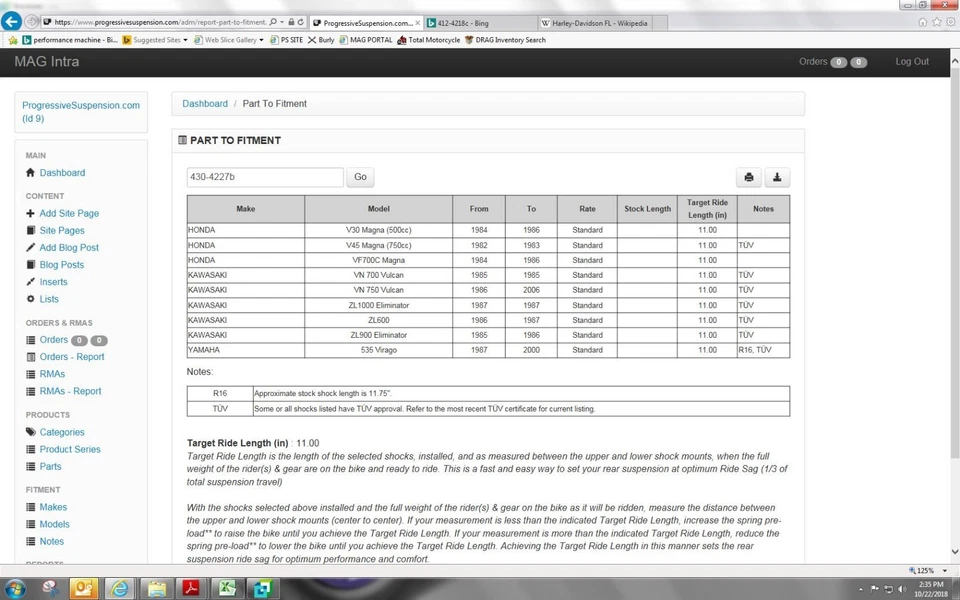Click the refresh icon in address bar
Viewport: 960px width, 600px height.
[301, 22]
